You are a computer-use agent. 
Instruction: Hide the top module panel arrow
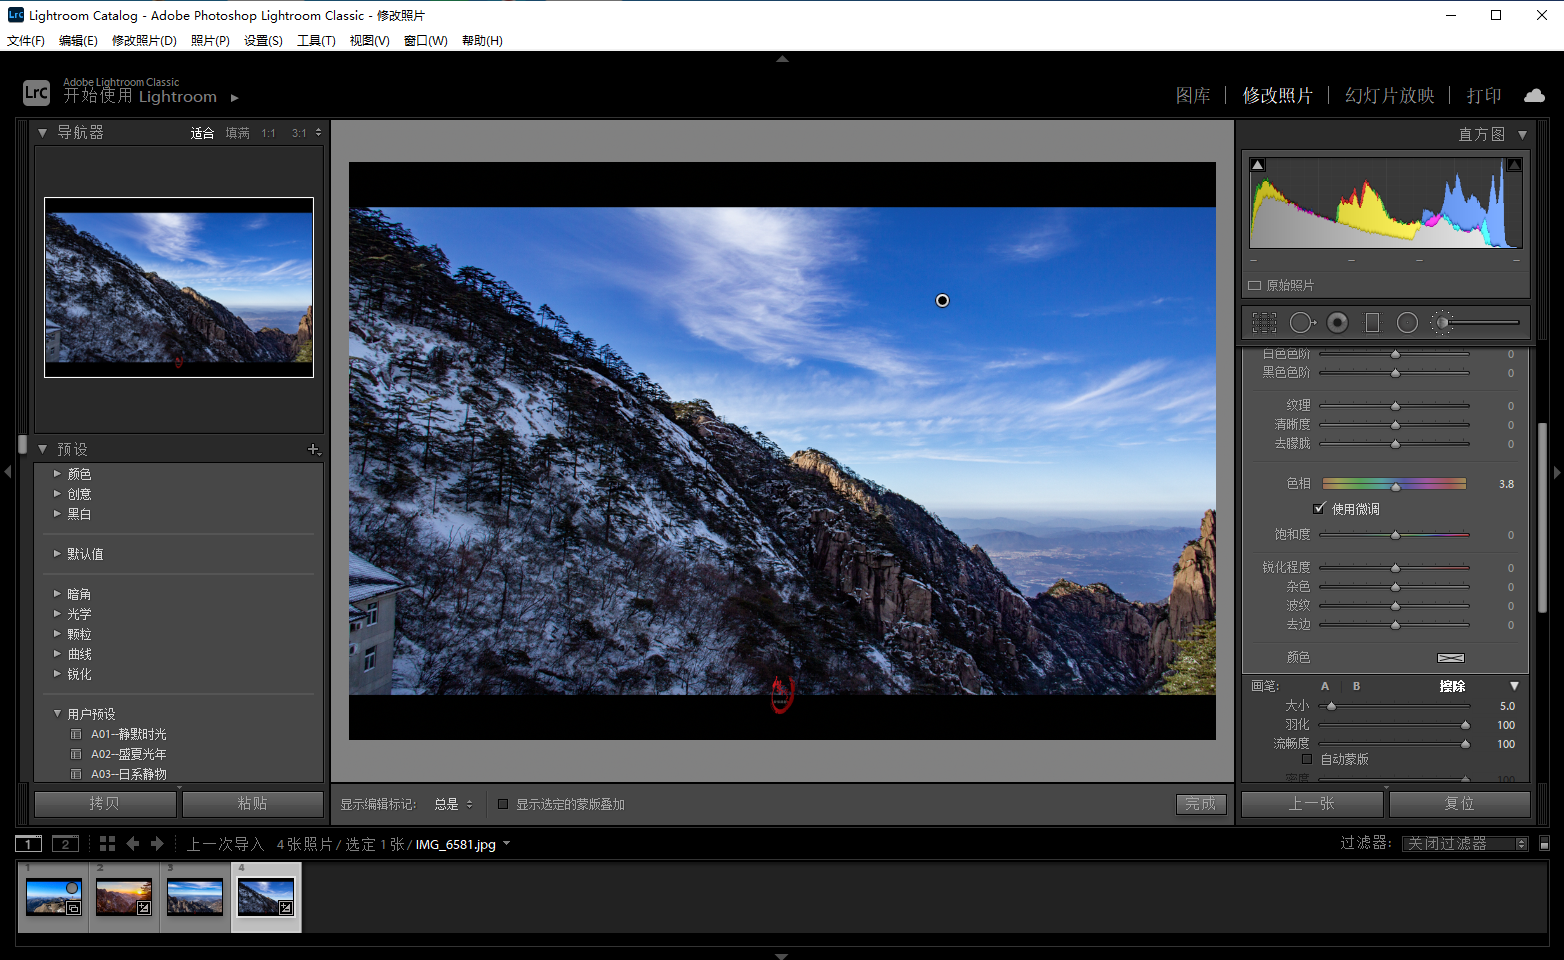tap(782, 59)
